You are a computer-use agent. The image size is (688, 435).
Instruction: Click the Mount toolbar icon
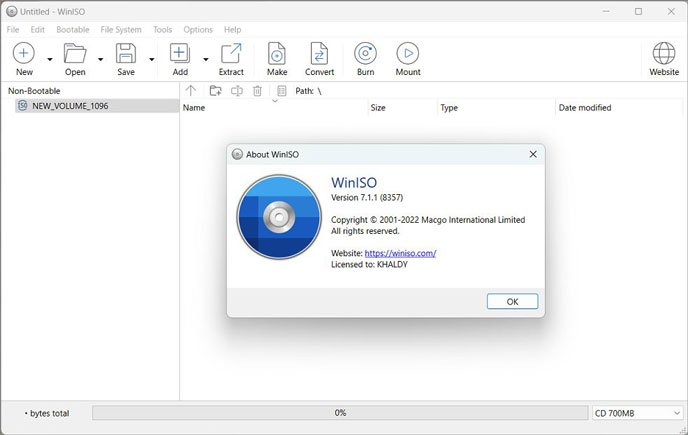point(408,54)
